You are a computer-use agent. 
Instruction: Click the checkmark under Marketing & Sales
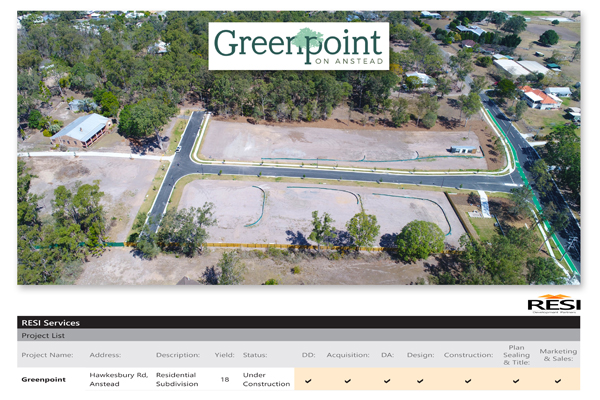[558, 381]
